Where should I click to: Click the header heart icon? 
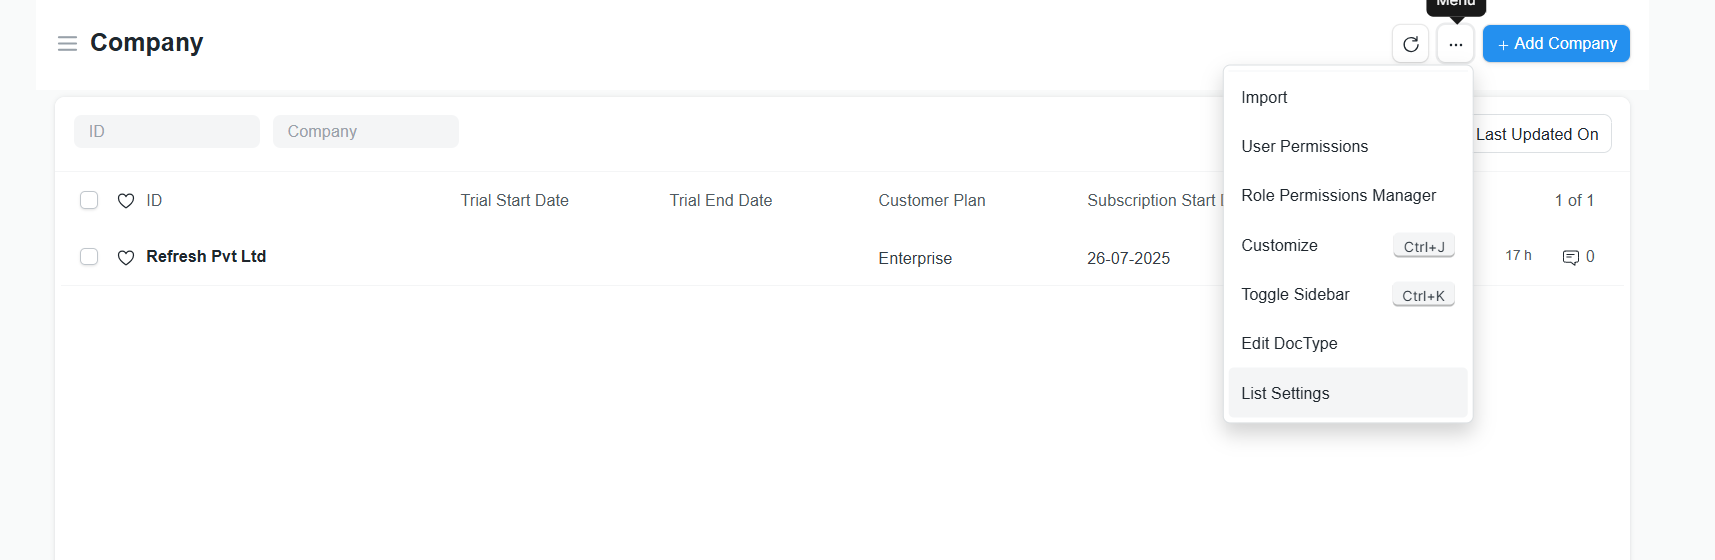126,200
